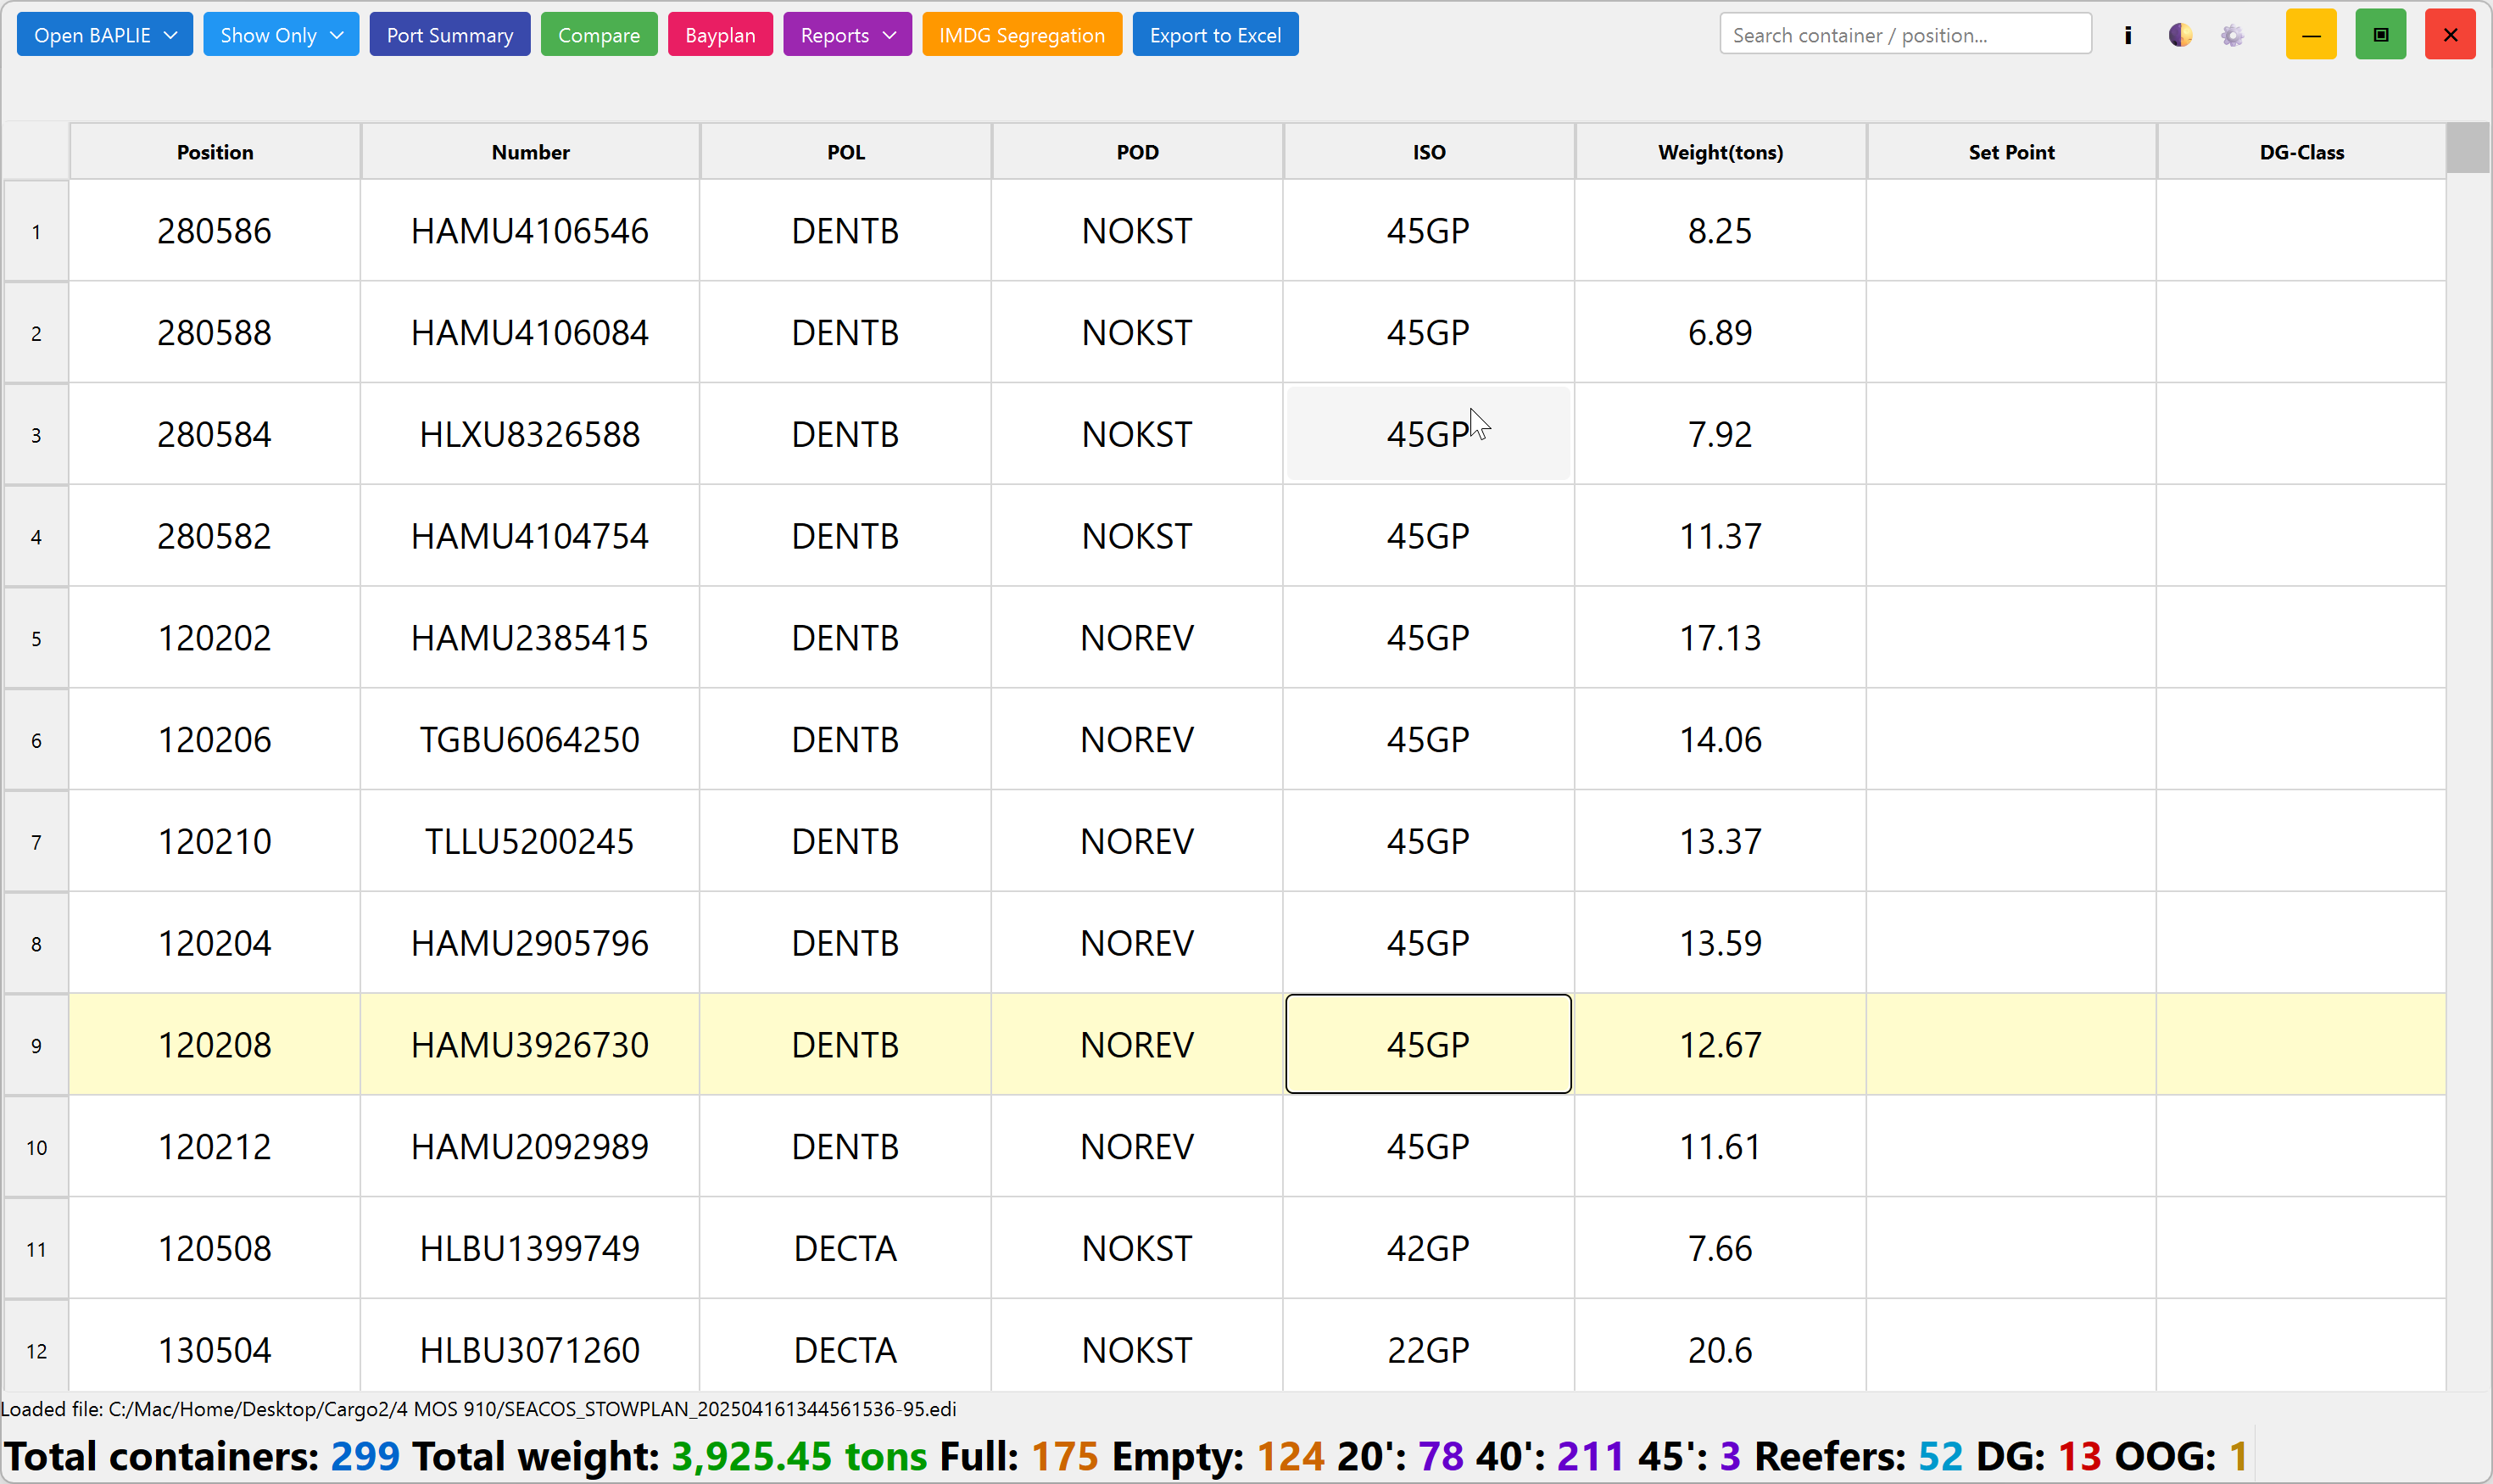The image size is (2493, 1484).
Task: Click the NOREV cell for HAMU2385415
Action: pyautogui.click(x=1137, y=638)
